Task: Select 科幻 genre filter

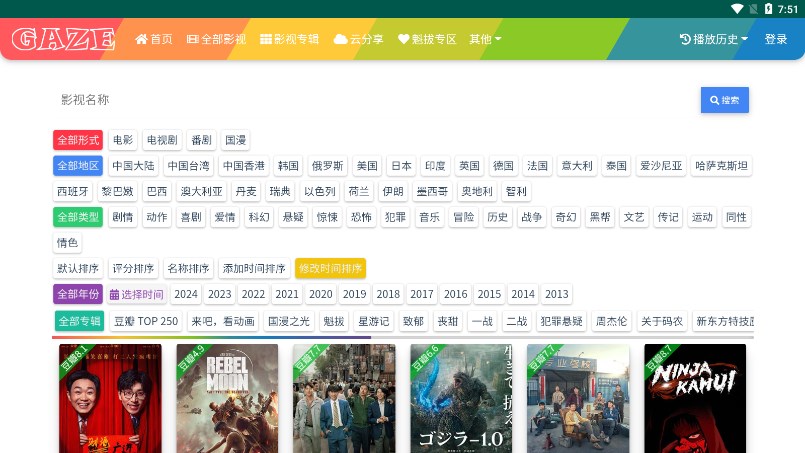Action: pos(259,217)
